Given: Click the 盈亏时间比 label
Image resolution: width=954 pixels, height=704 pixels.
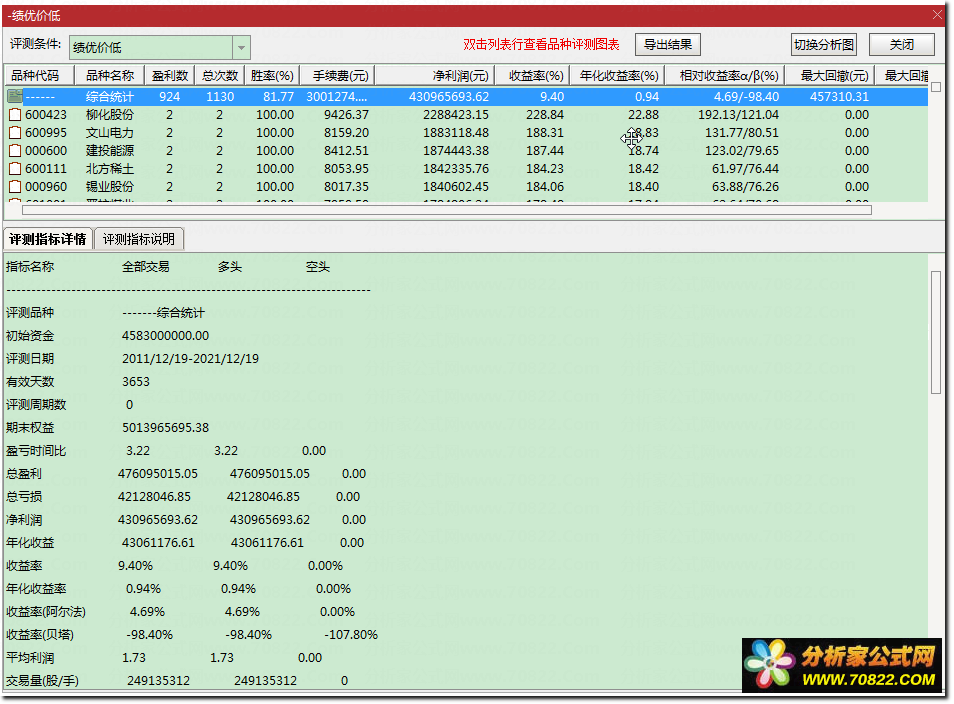Looking at the screenshot, I should click(x=36, y=451).
